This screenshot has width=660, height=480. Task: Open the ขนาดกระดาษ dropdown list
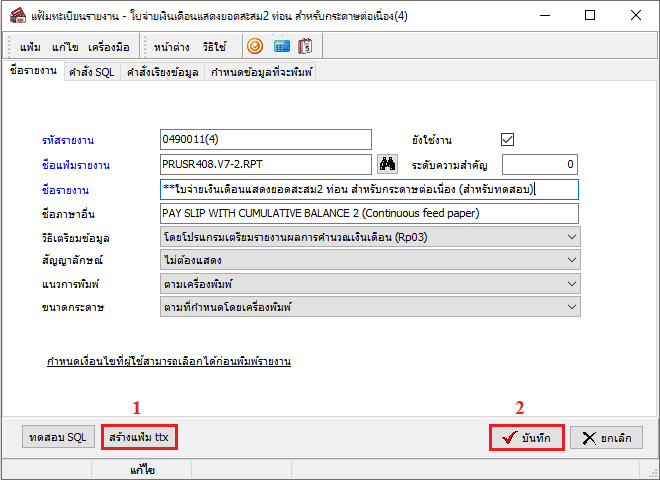[x=571, y=306]
